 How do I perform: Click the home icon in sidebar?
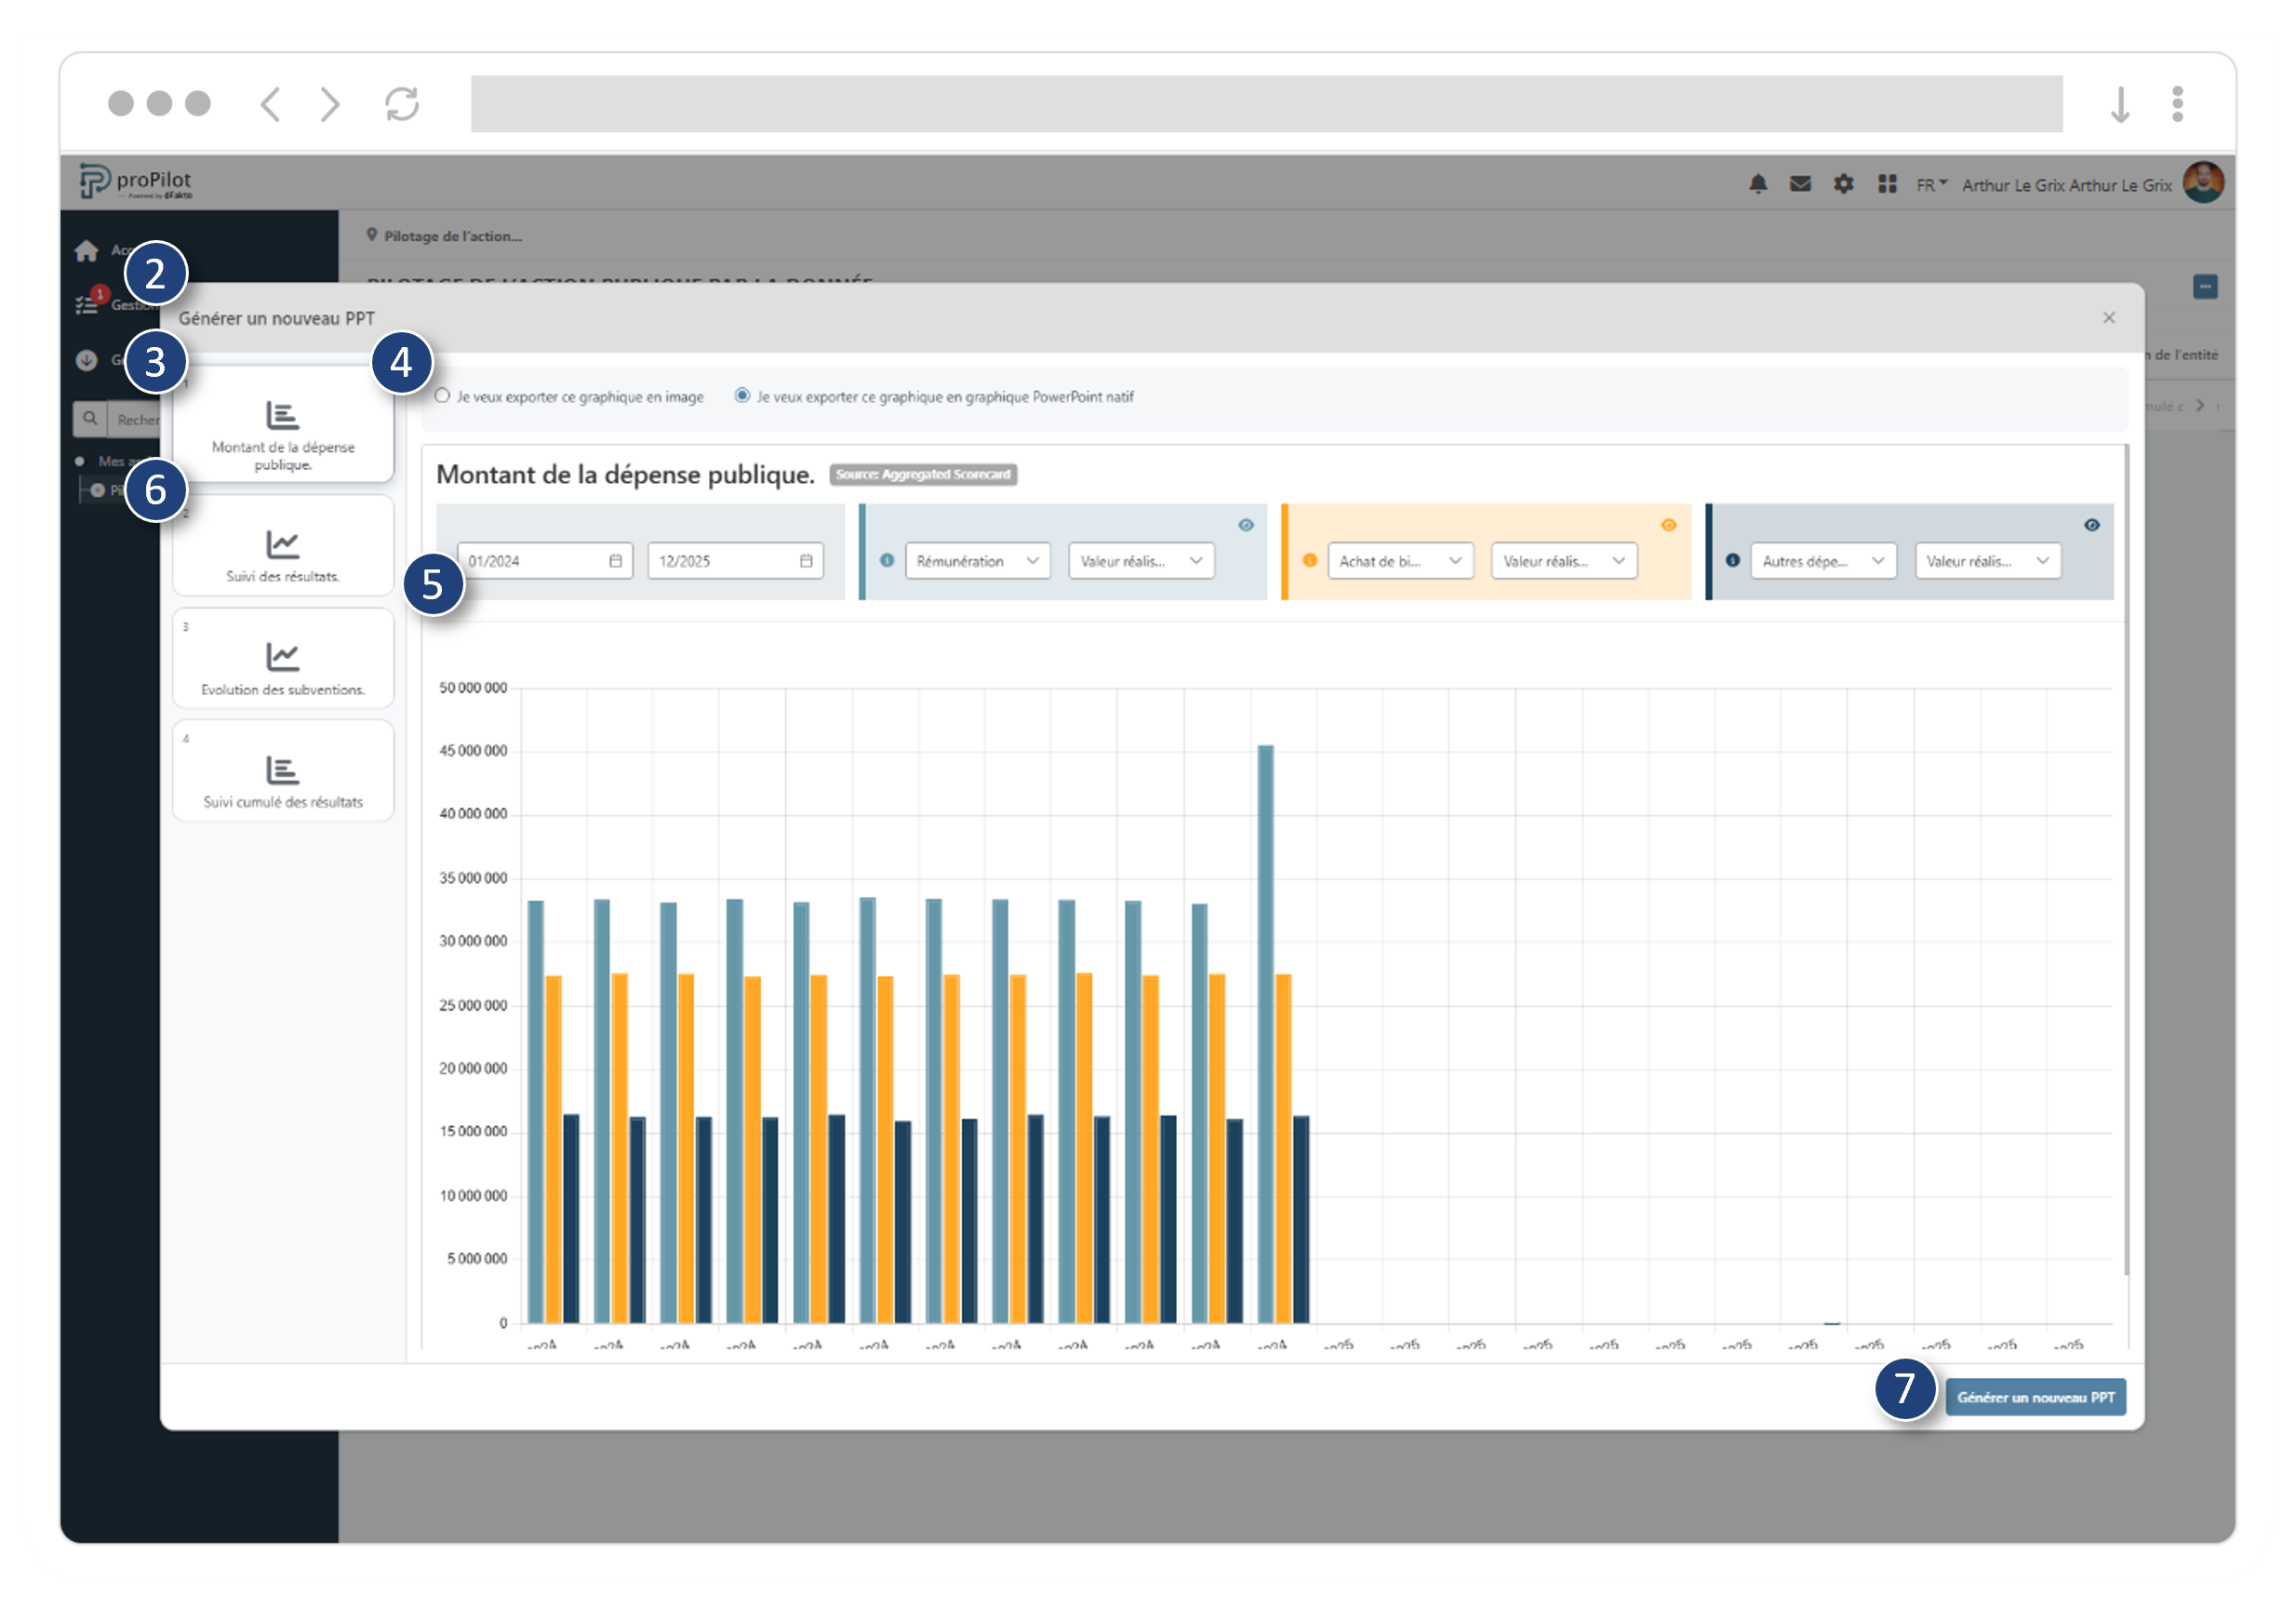pyautogui.click(x=87, y=250)
